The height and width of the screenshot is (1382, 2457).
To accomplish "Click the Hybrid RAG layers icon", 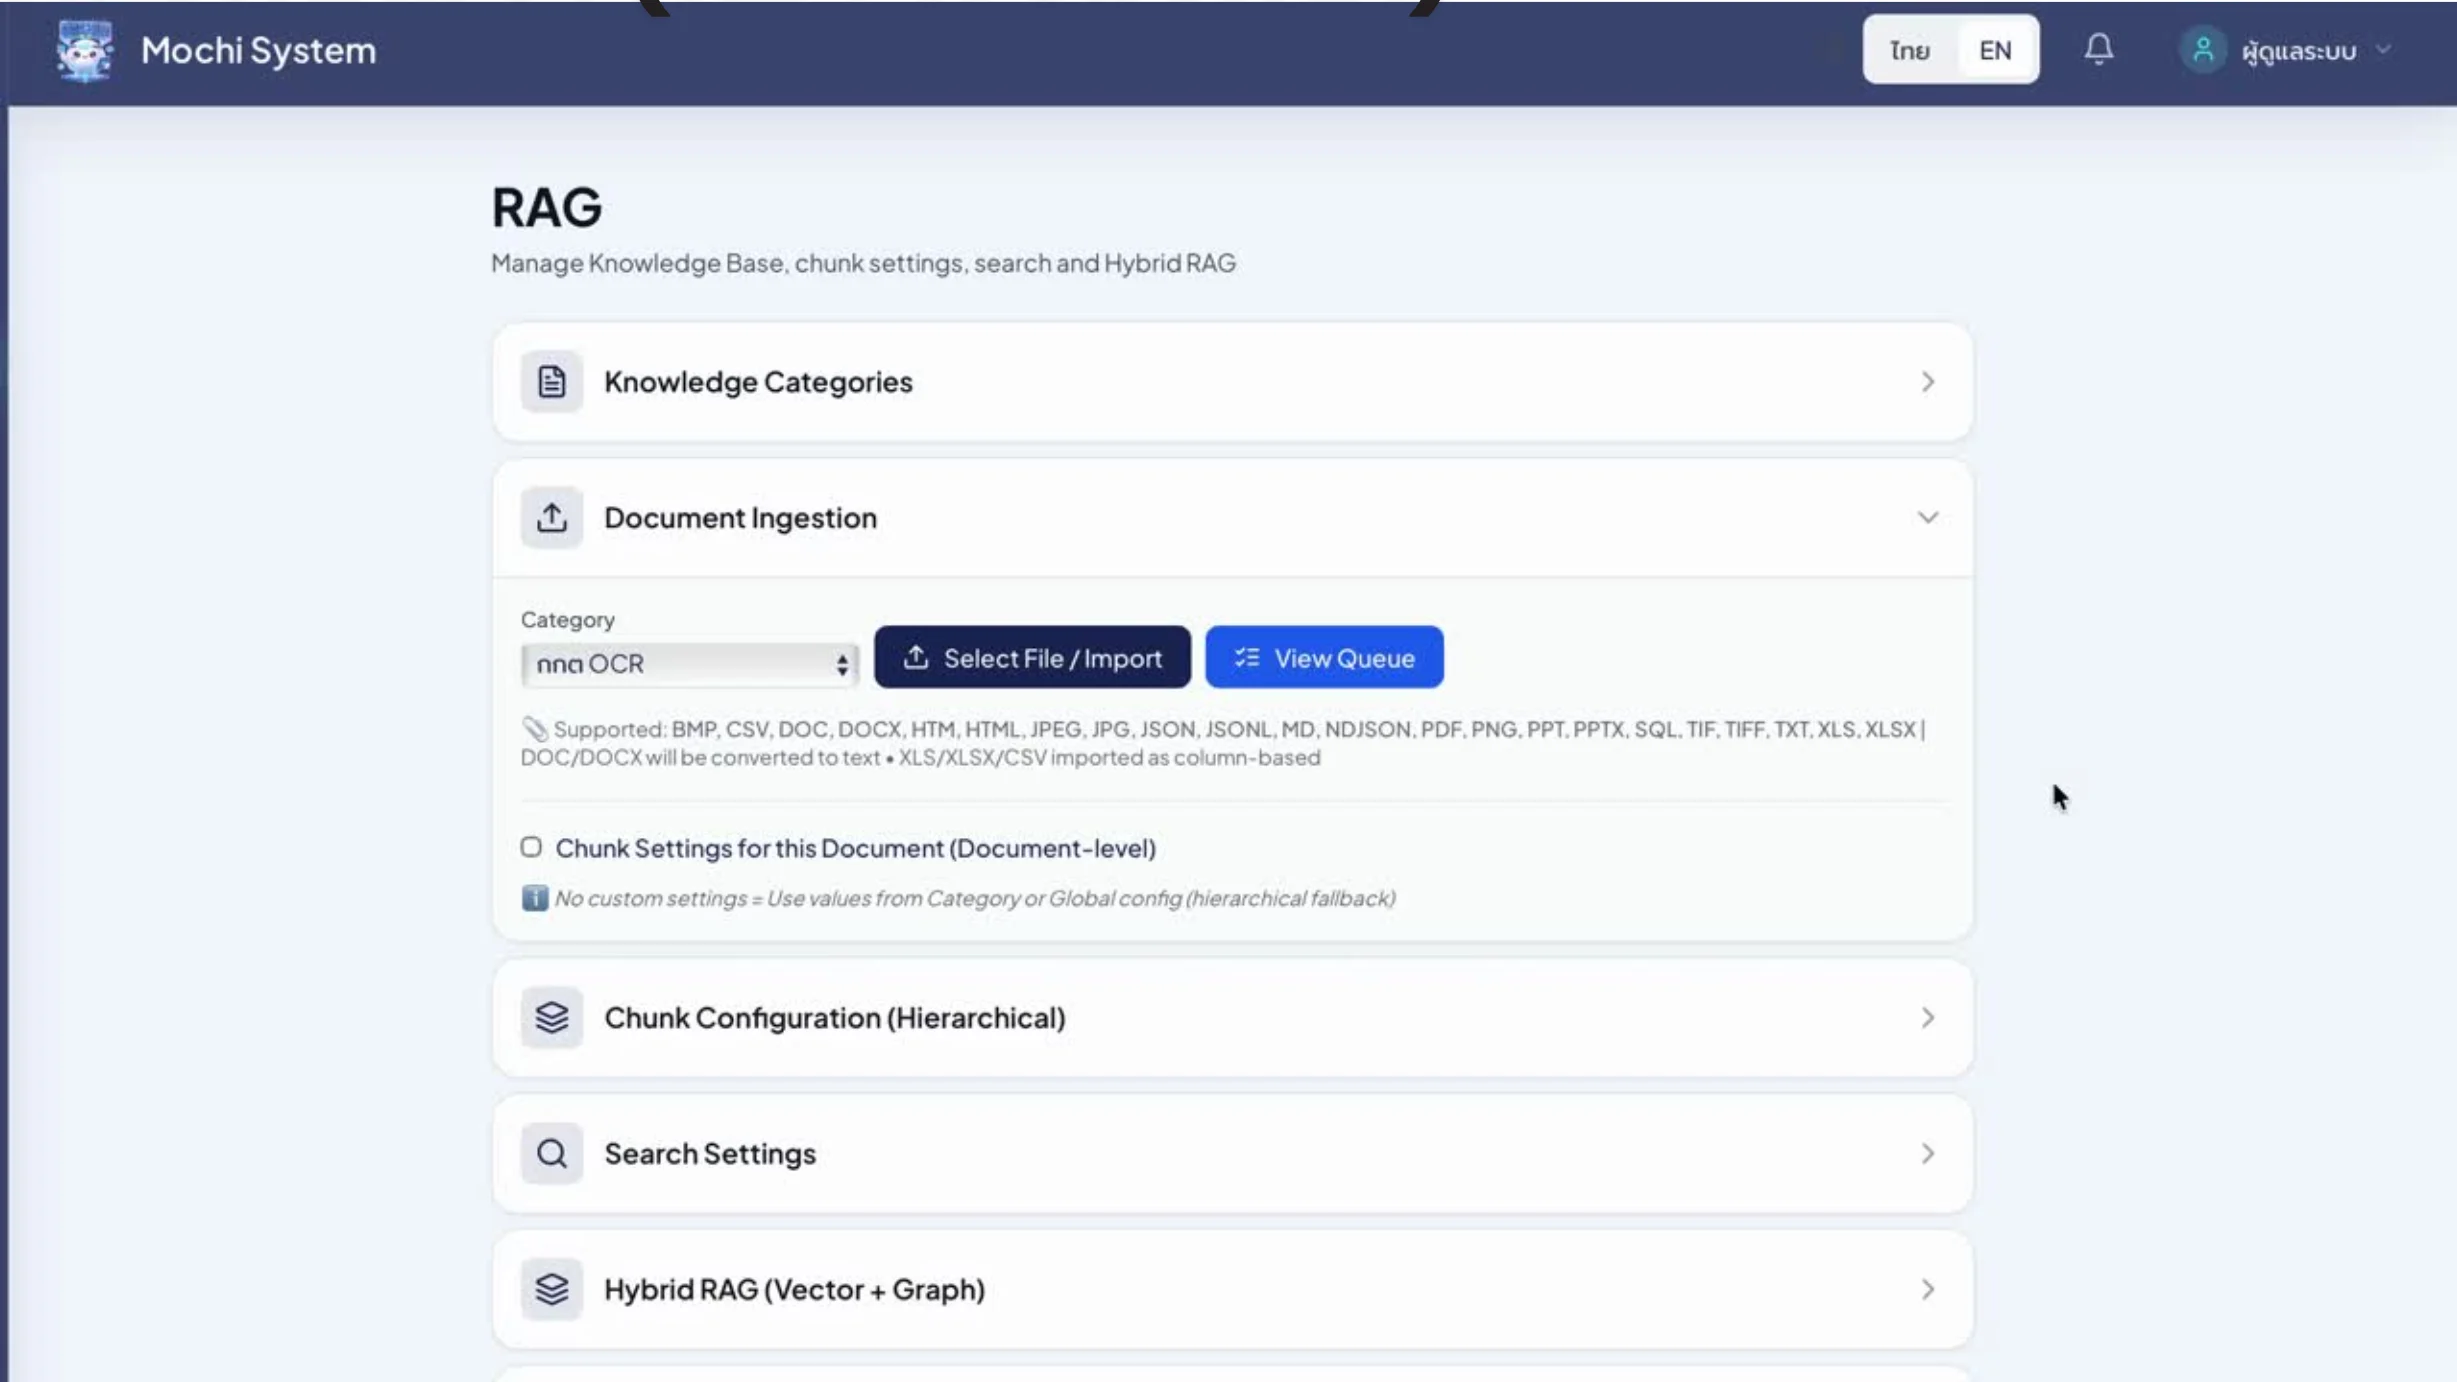I will click(552, 1289).
